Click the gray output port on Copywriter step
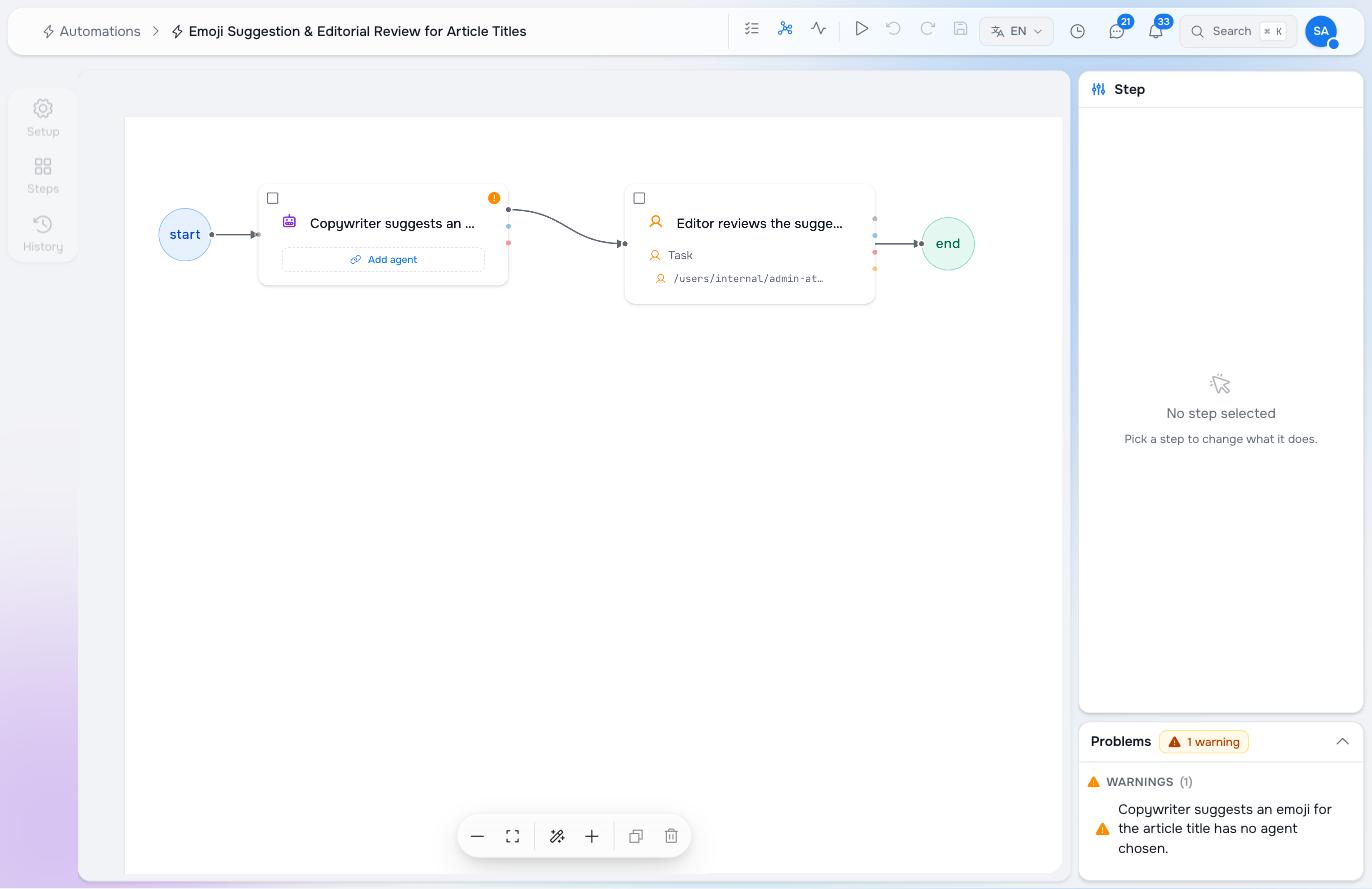Image resolution: width=1372 pixels, height=889 pixels. coord(508,210)
